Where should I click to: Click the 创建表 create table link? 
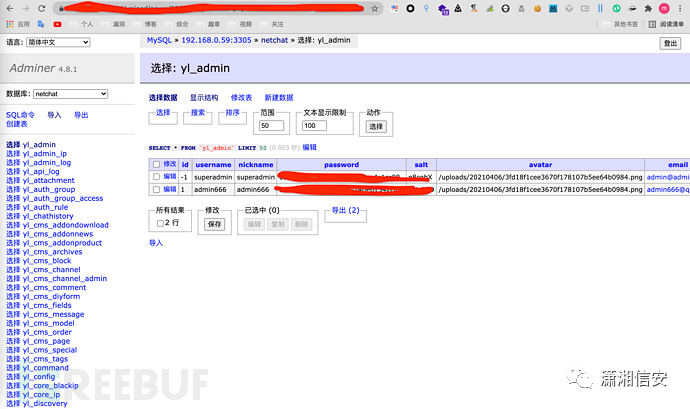pyautogui.click(x=17, y=124)
